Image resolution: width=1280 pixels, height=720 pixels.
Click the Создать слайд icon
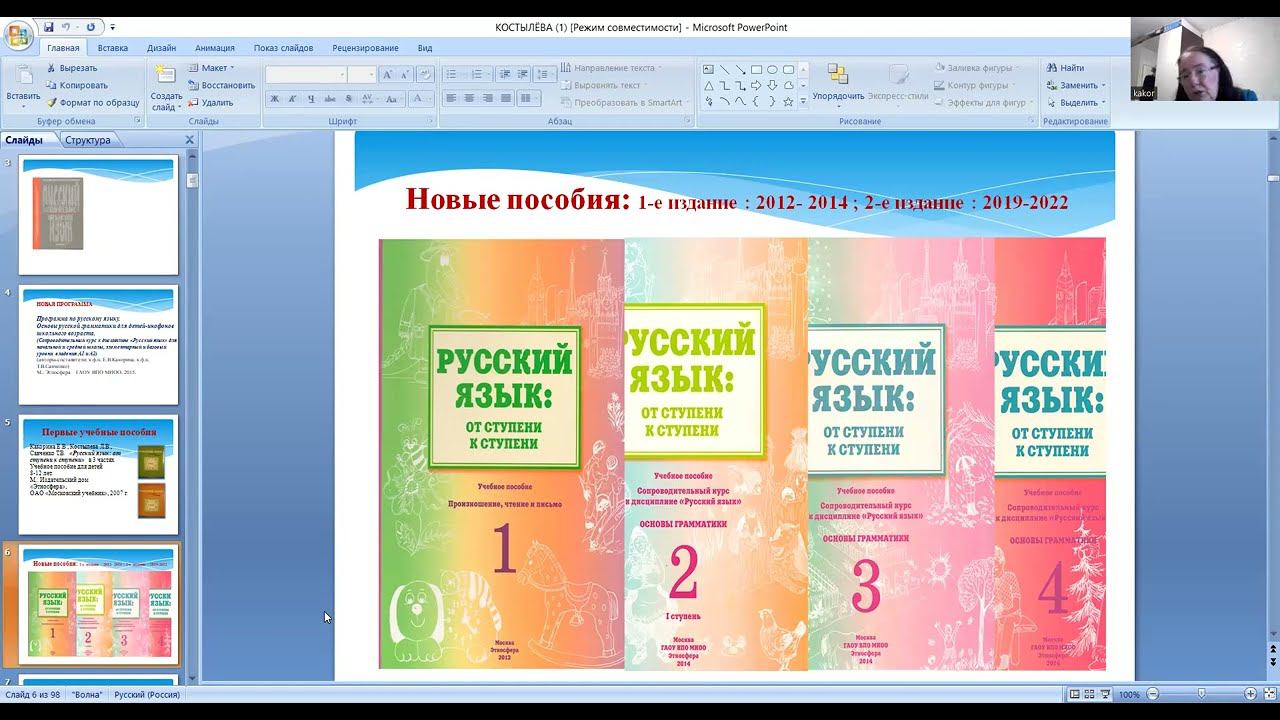(166, 75)
